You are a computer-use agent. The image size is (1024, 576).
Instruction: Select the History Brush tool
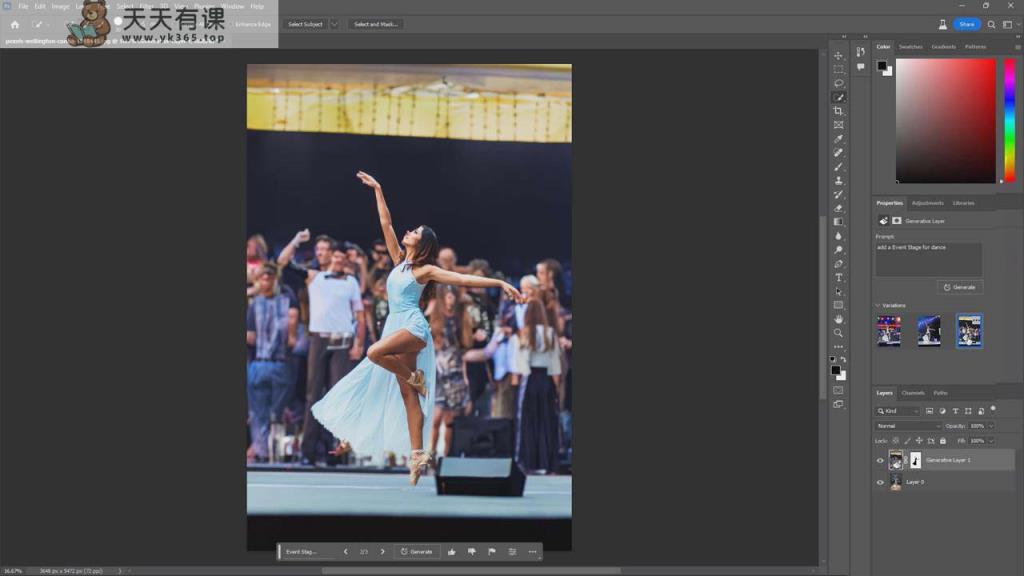(x=839, y=195)
